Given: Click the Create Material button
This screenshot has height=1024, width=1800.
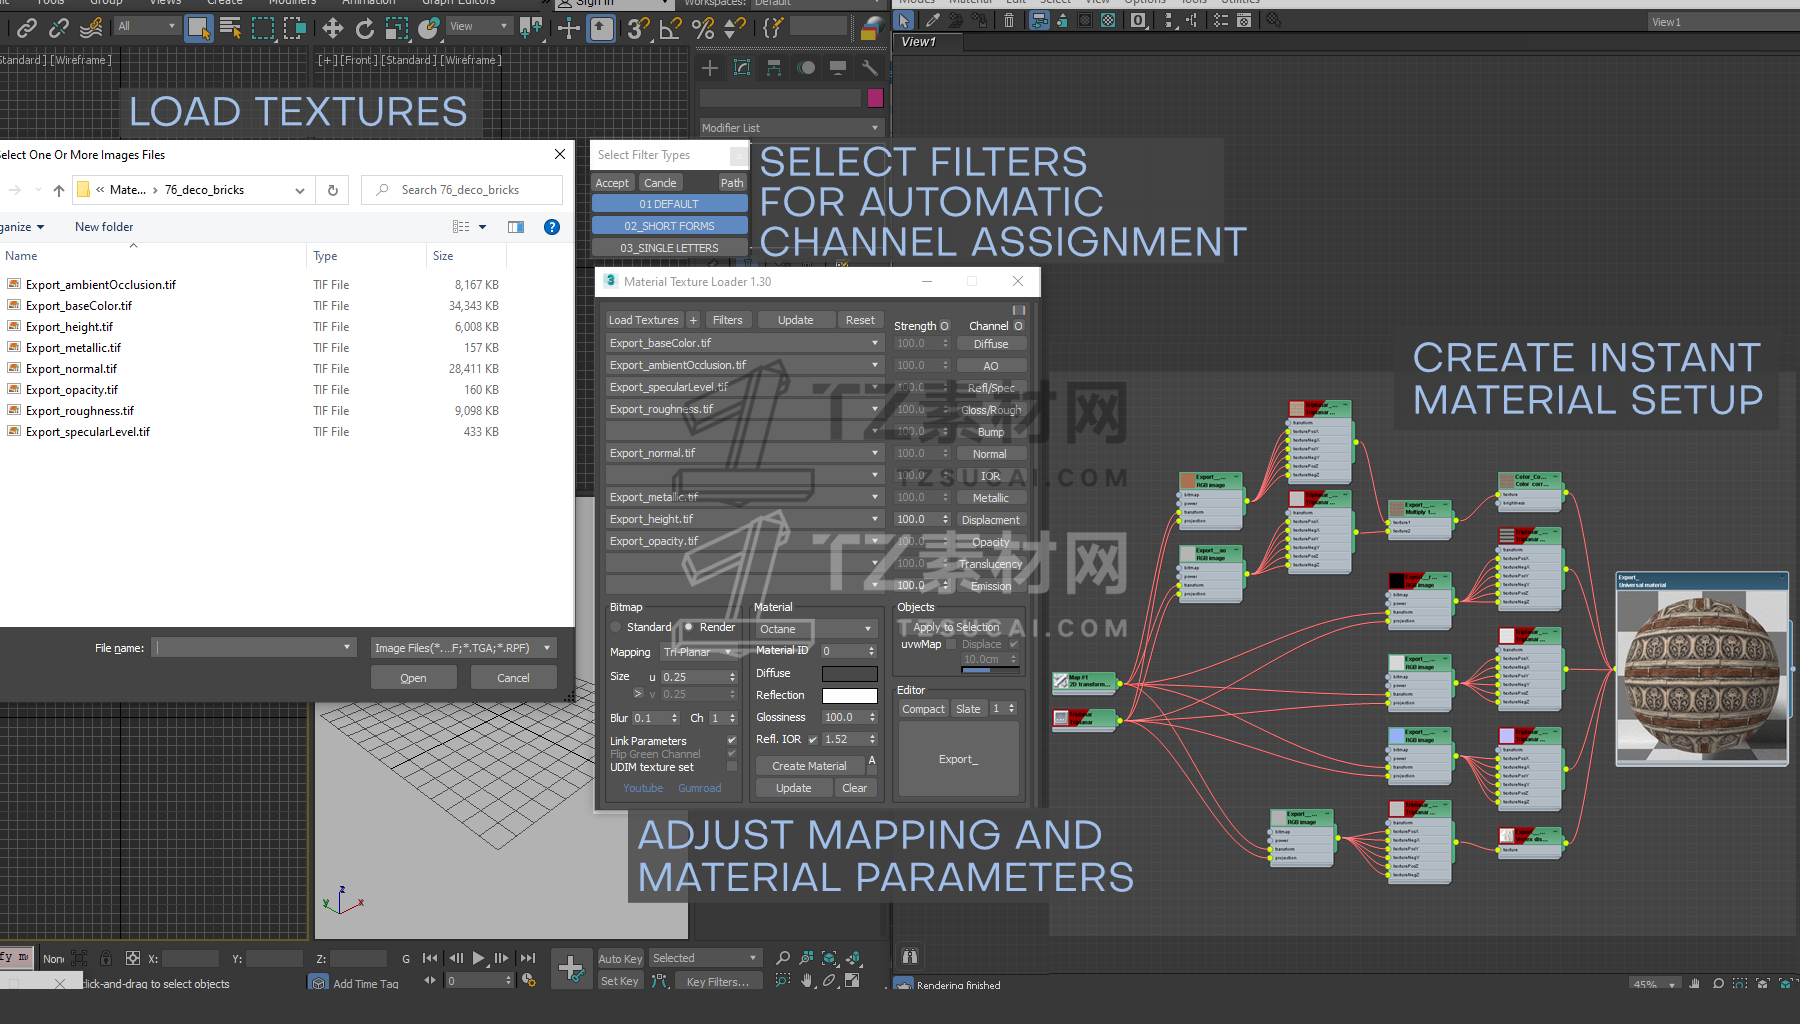Looking at the screenshot, I should point(809,766).
